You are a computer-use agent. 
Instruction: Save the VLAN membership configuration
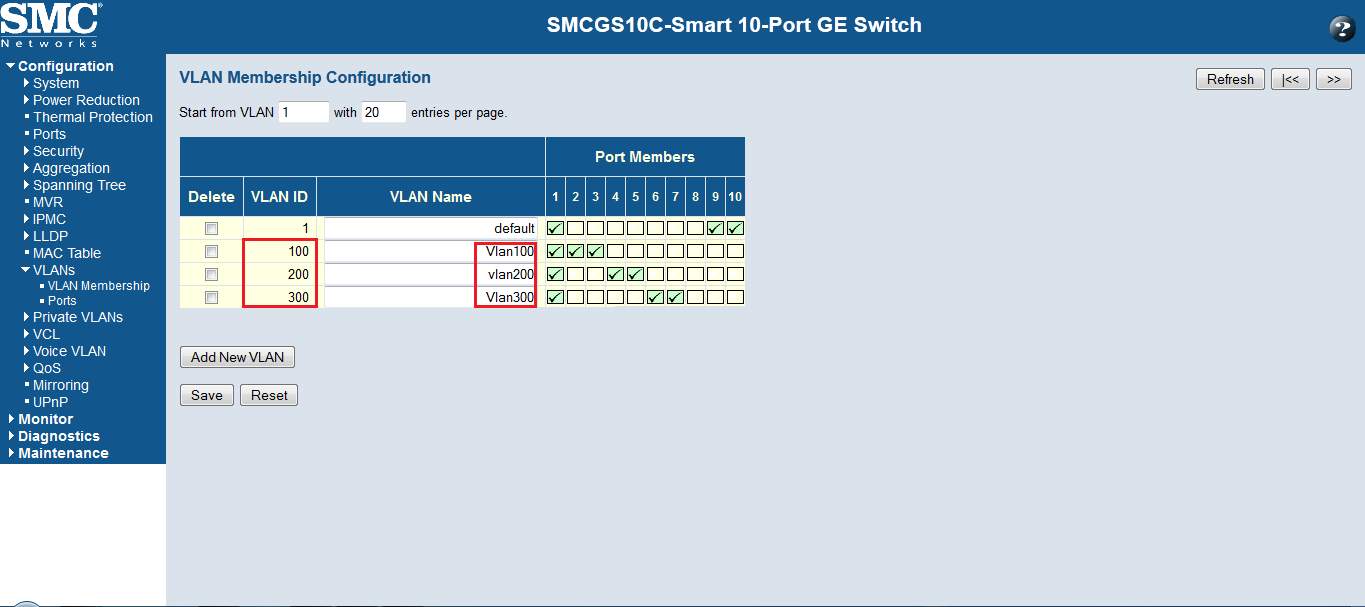206,395
